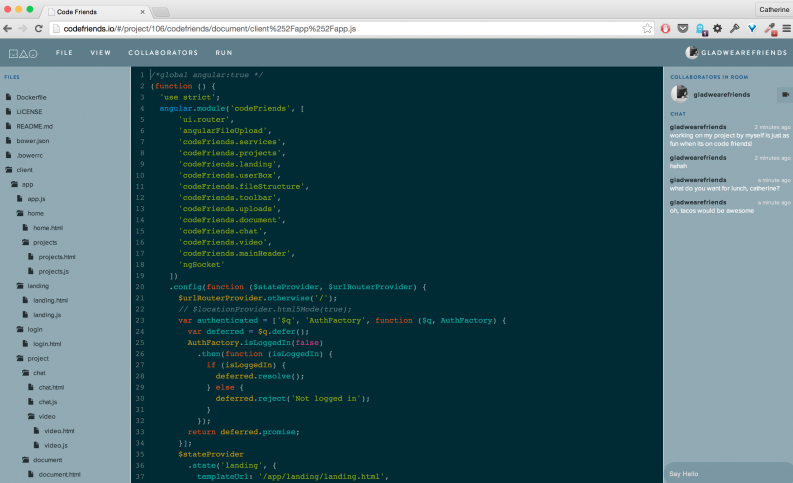Screen dimensions: 793x483
Task: Open chat.js file
Action: click(48, 402)
